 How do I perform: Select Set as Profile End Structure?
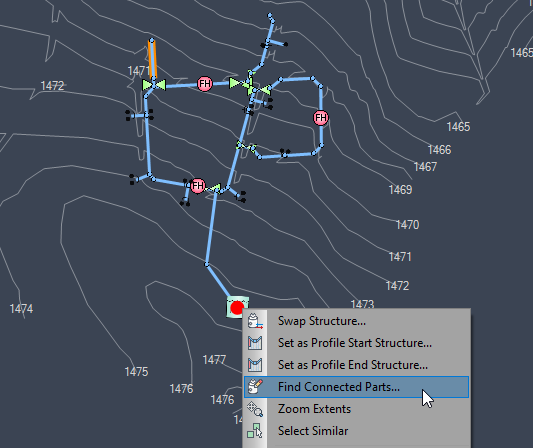(357, 365)
